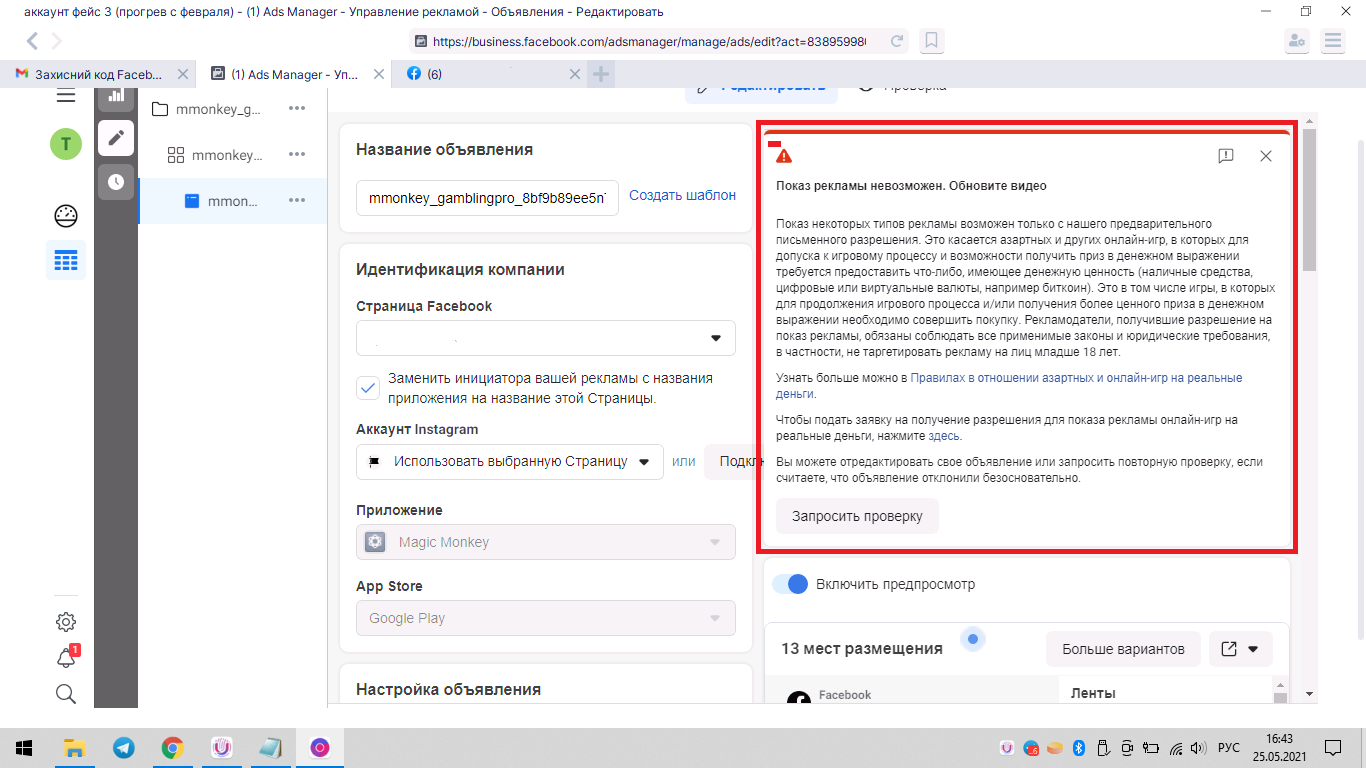Toggle the preview enable switch

click(789, 584)
